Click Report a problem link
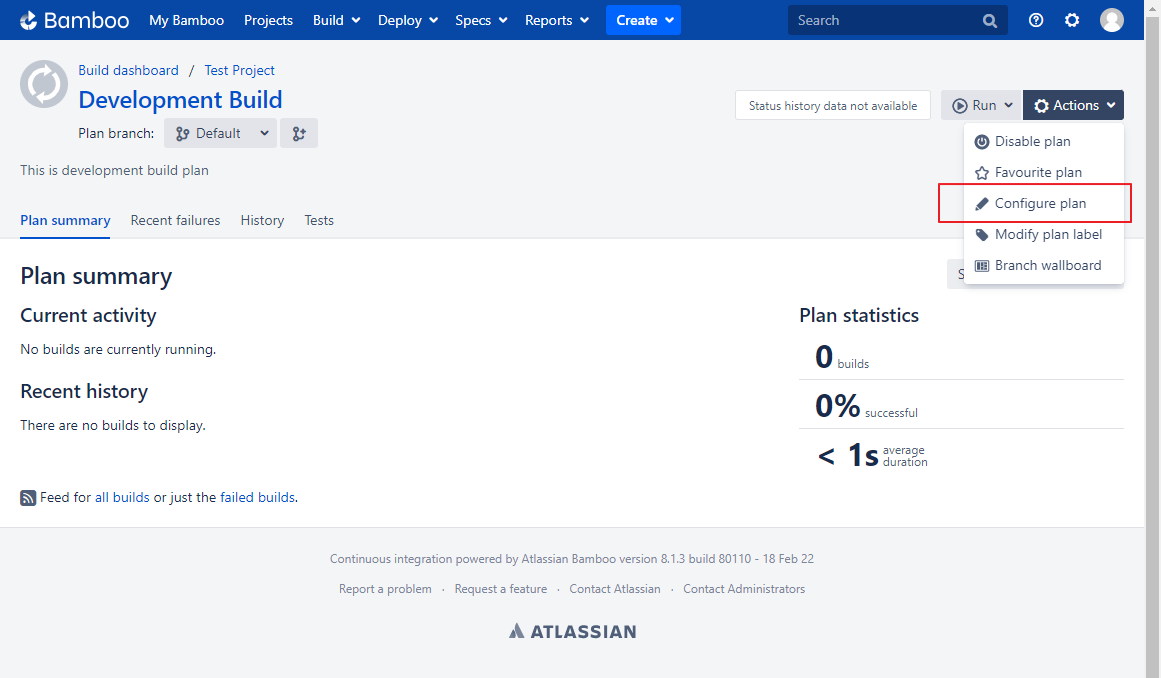1161x678 pixels. click(385, 589)
